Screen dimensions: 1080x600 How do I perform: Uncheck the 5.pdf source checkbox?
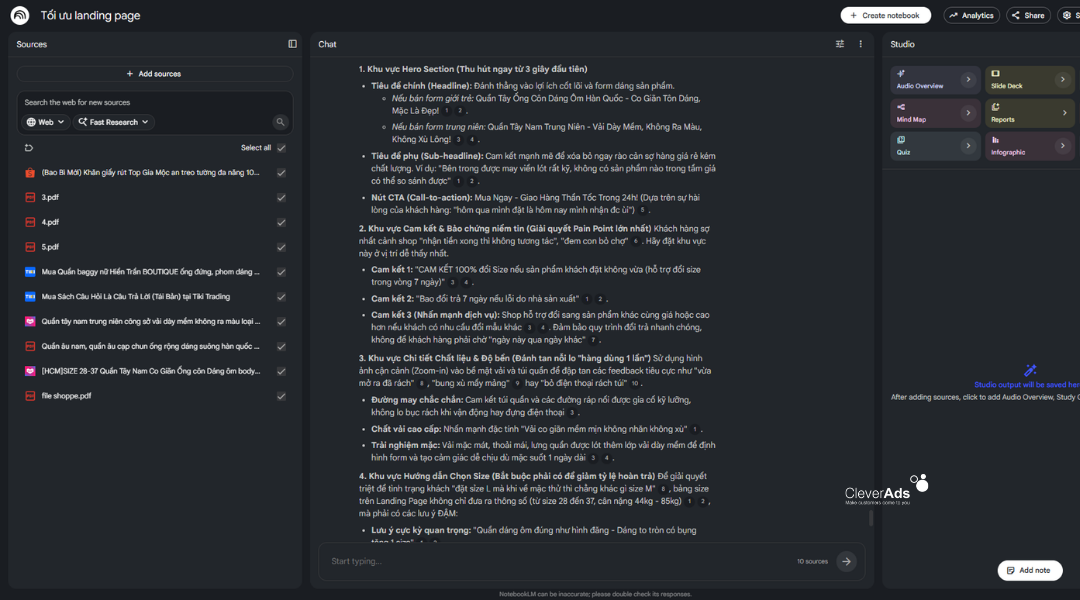pyautogui.click(x=281, y=247)
